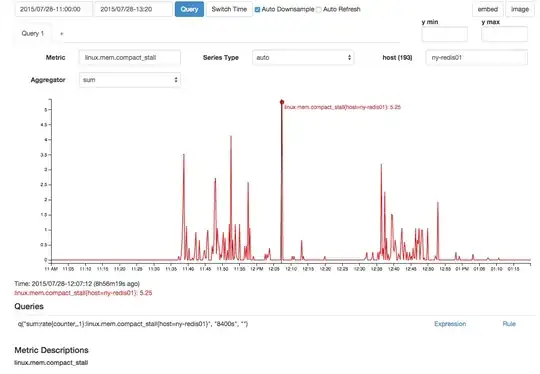Focus the start time input field
540x374 pixels.
(53, 9)
